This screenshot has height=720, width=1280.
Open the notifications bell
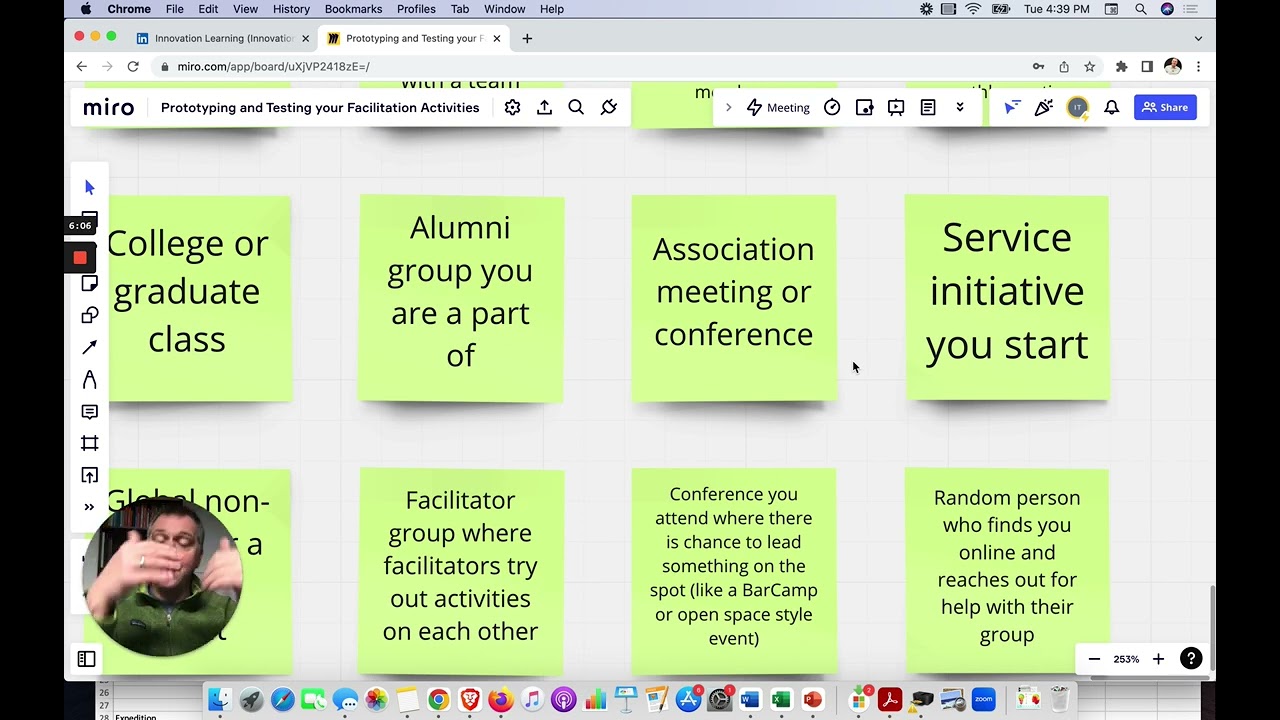(x=1111, y=107)
